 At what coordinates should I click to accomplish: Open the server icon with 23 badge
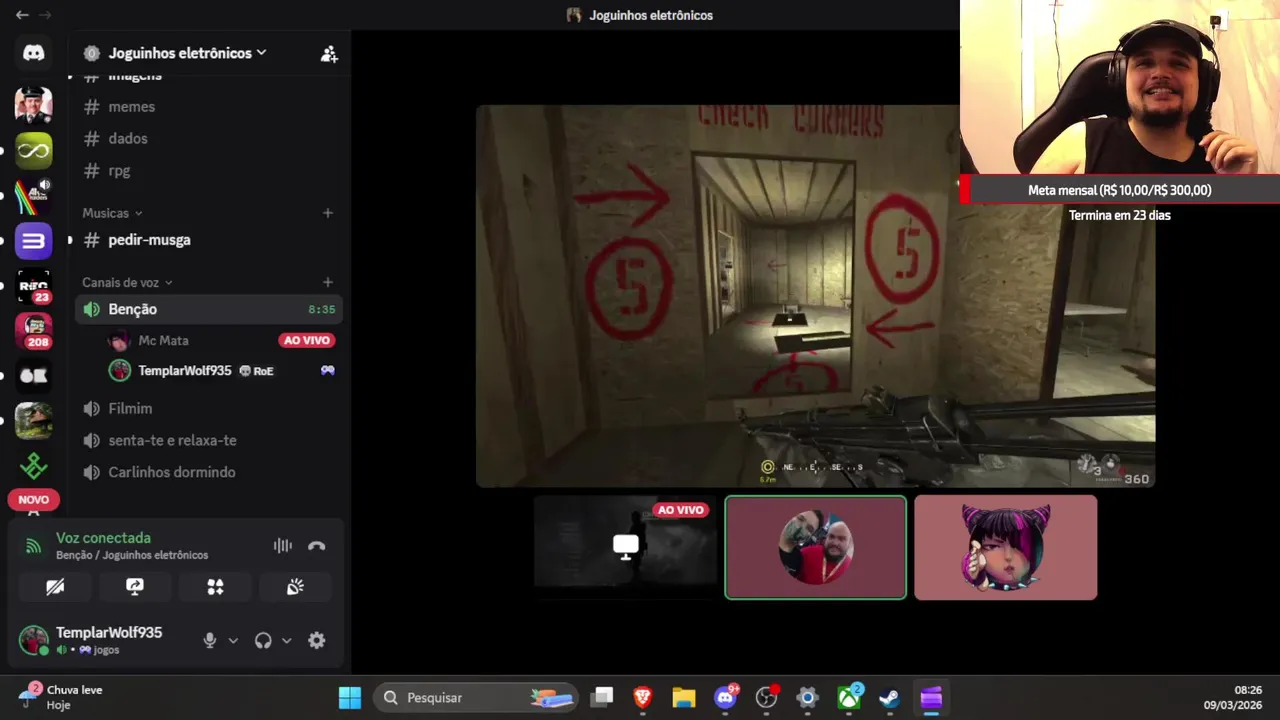(x=34, y=286)
